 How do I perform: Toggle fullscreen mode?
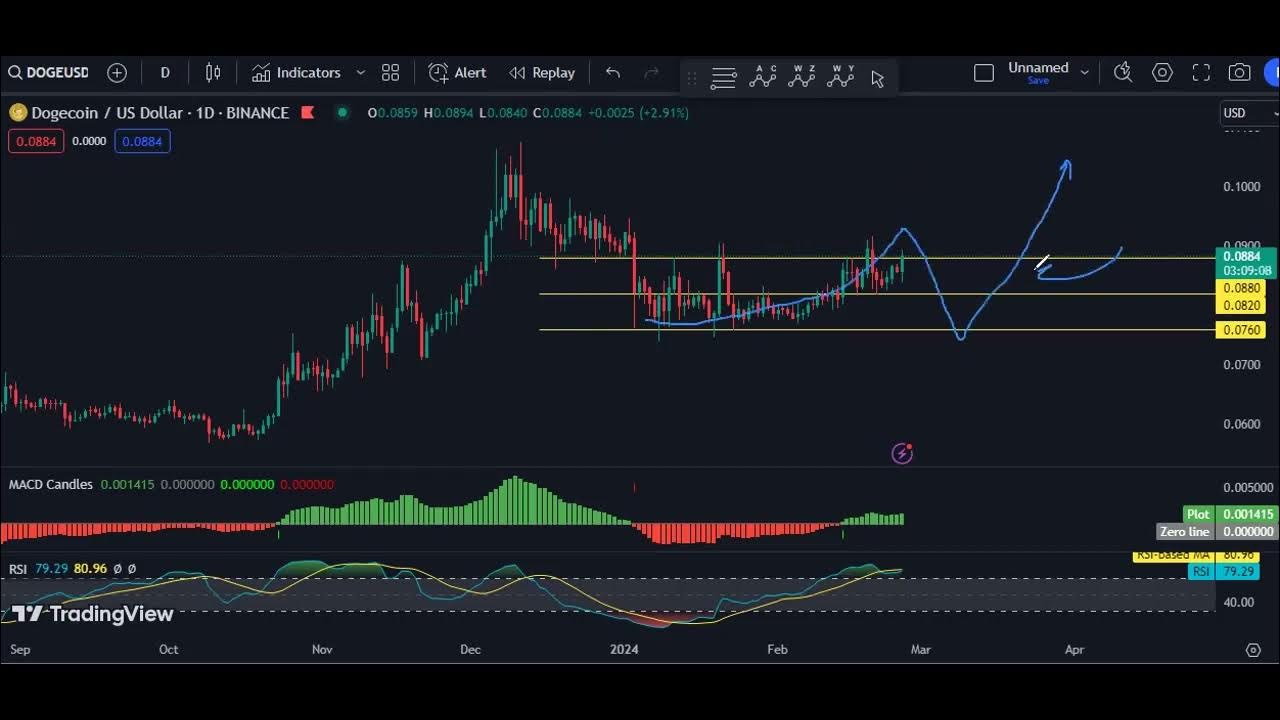point(1201,72)
